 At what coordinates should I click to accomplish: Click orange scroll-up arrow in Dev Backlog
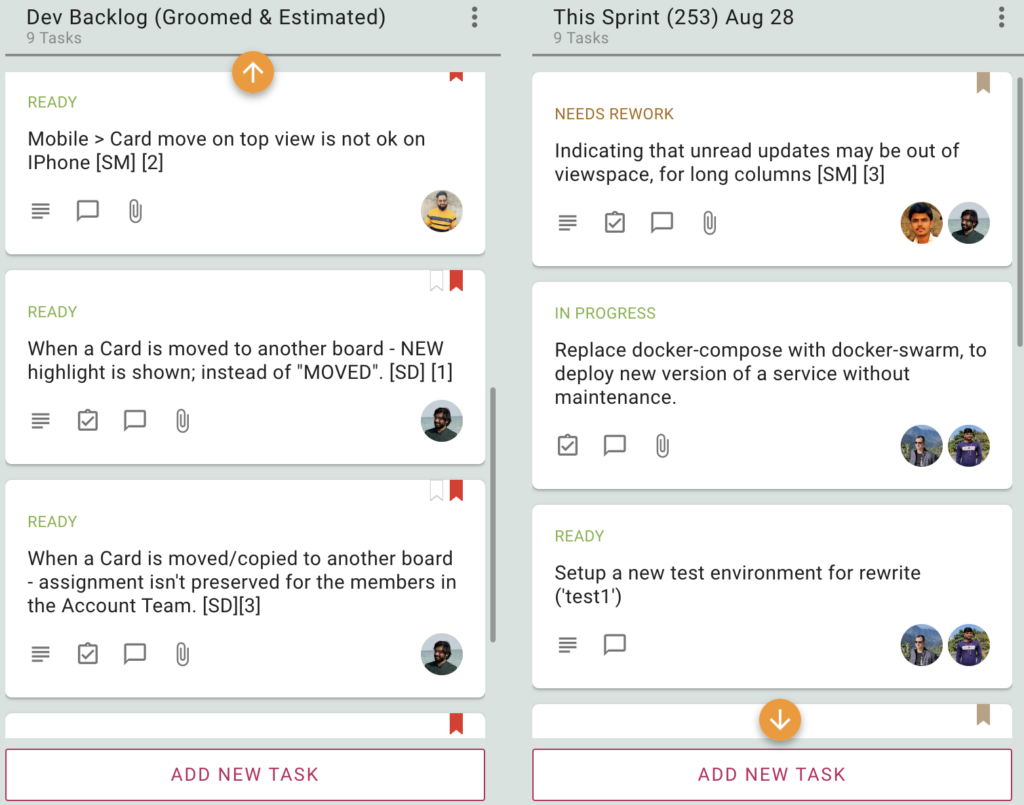(253, 72)
